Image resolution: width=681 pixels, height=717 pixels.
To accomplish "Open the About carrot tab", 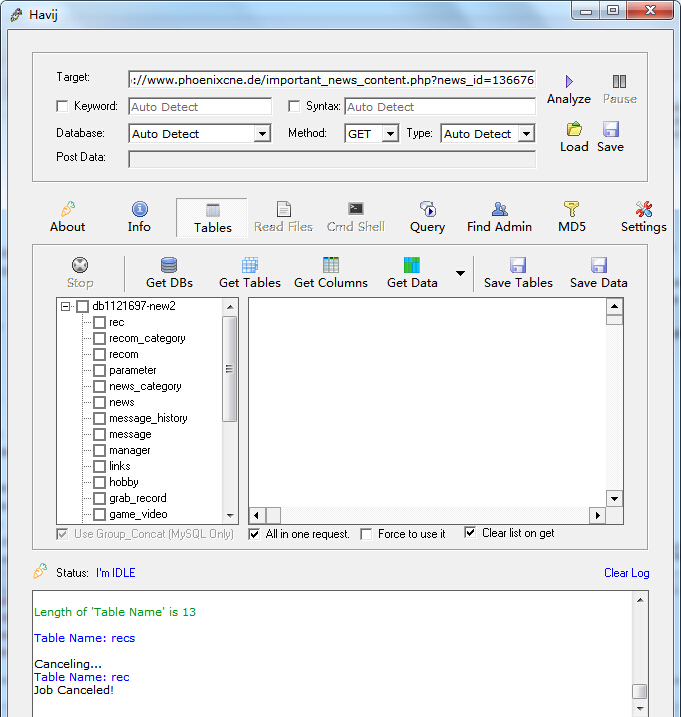I will point(68,218).
